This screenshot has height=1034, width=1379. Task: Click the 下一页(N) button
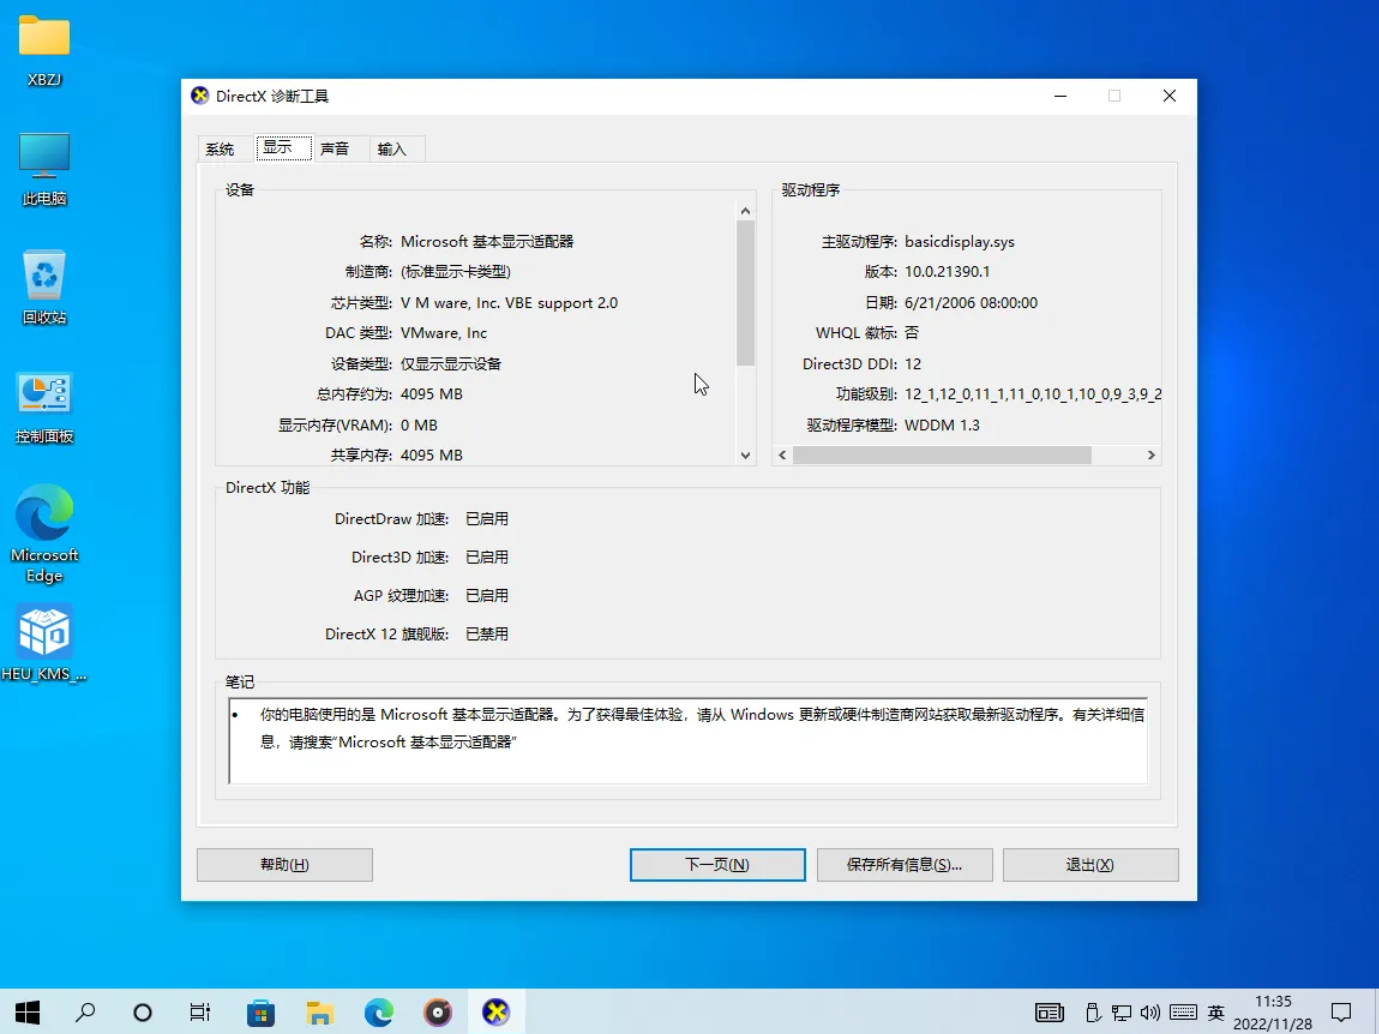pos(716,864)
